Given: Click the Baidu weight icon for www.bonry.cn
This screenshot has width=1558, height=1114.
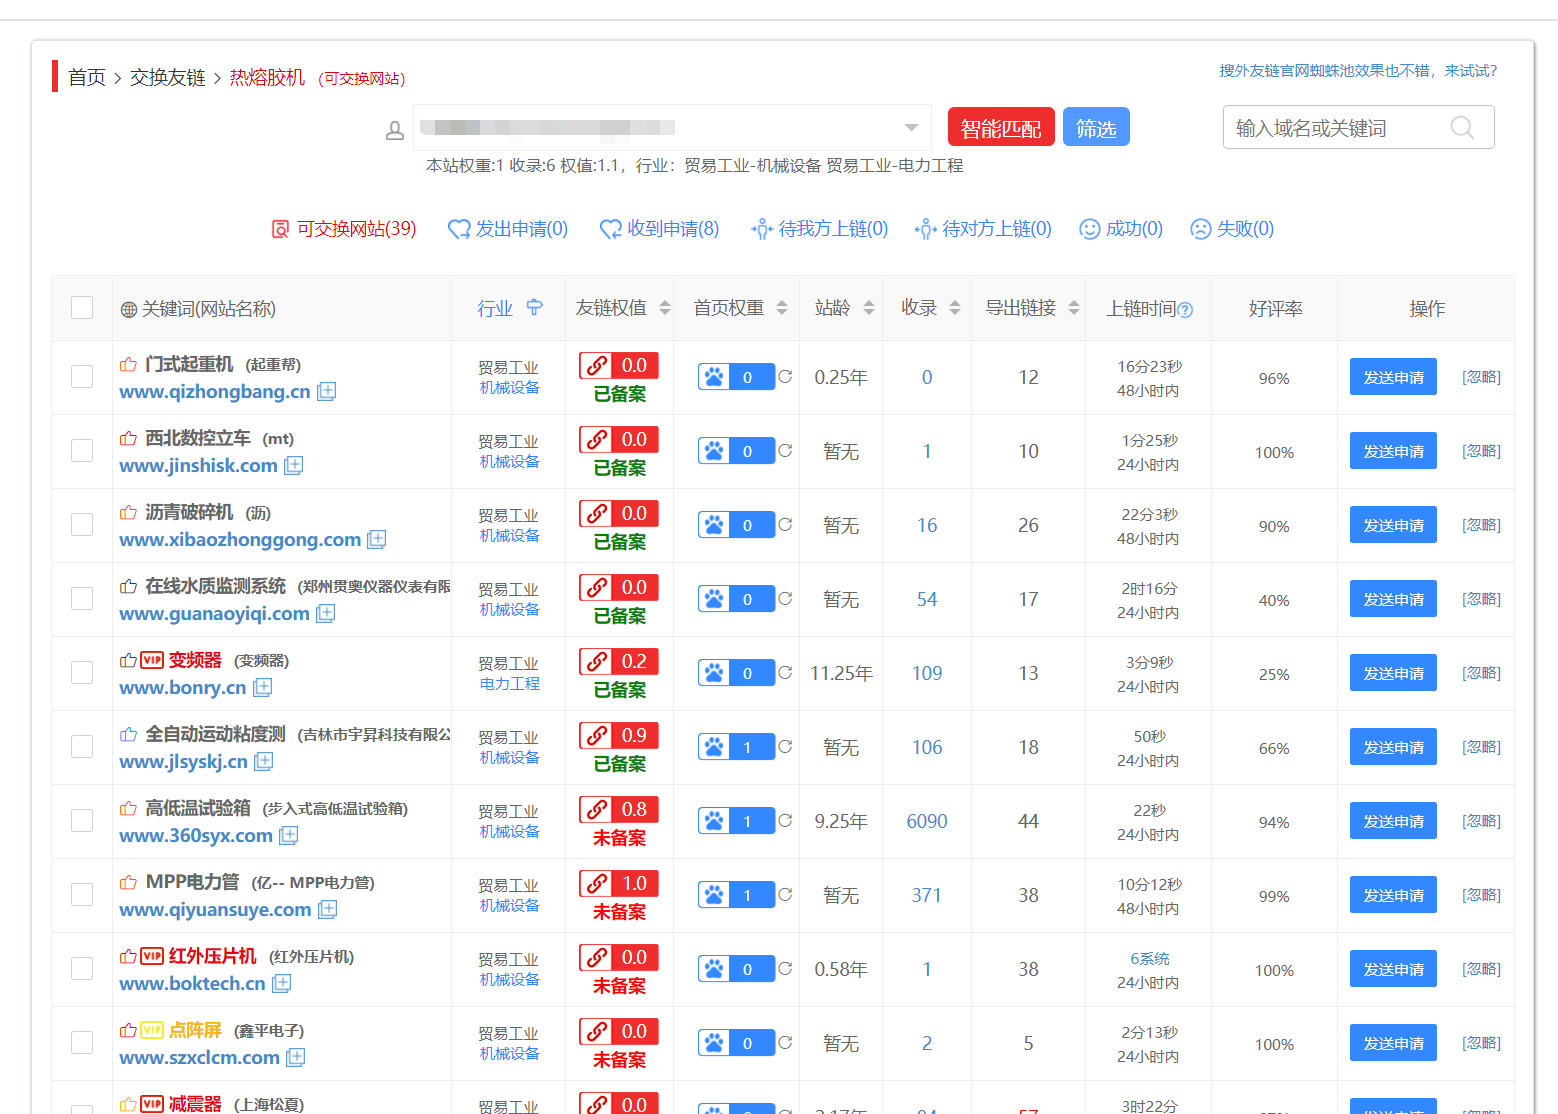Looking at the screenshot, I should point(713,672).
